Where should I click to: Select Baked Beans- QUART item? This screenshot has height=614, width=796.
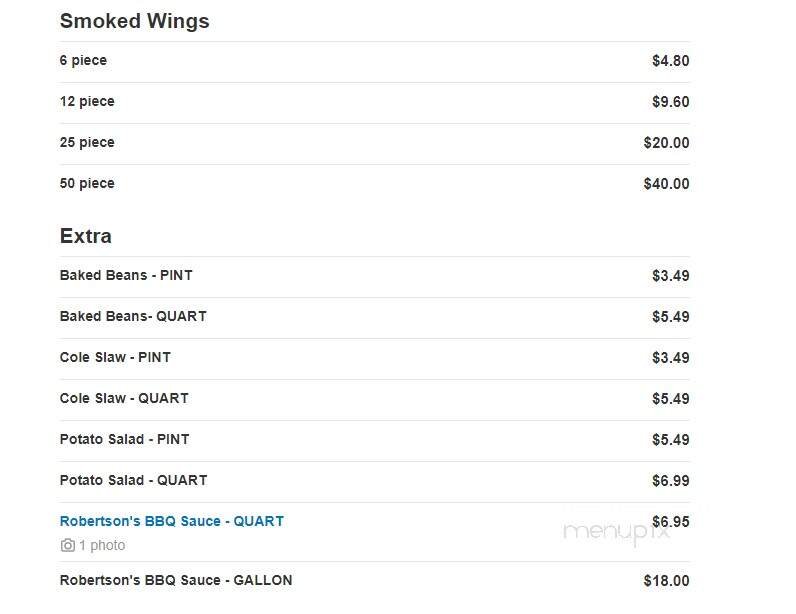(133, 317)
